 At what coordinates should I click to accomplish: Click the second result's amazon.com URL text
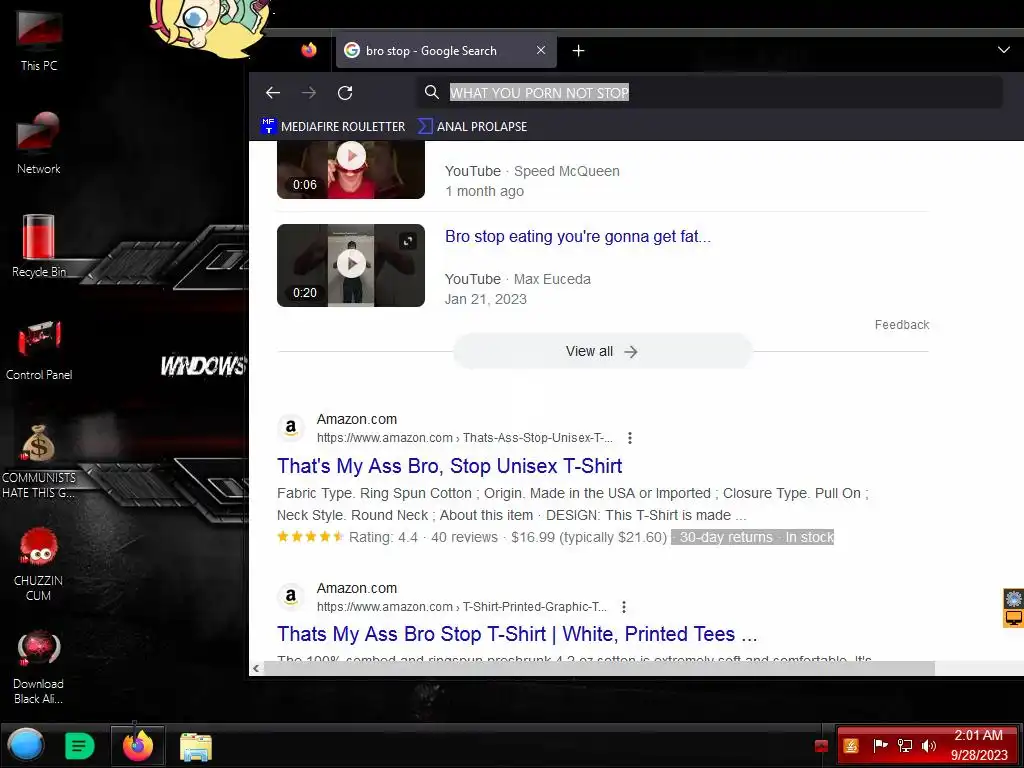(x=462, y=607)
